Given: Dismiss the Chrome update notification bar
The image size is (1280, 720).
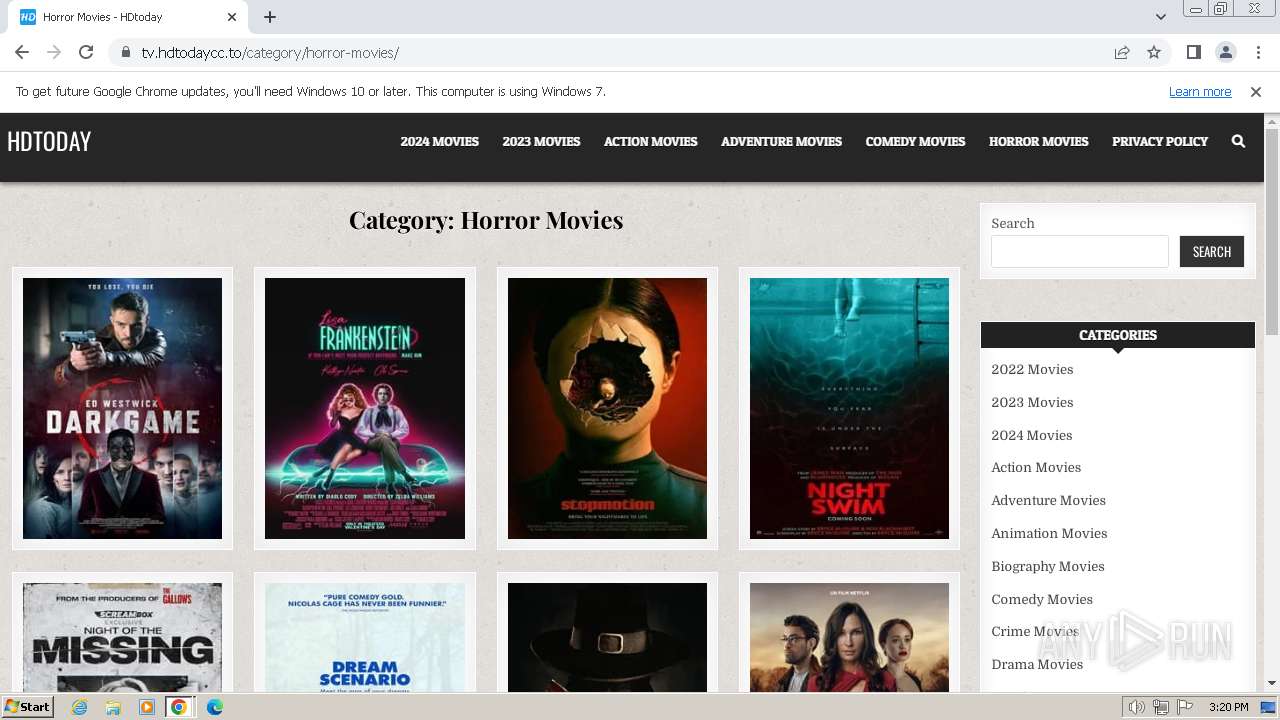Looking at the screenshot, I should point(1256,92).
